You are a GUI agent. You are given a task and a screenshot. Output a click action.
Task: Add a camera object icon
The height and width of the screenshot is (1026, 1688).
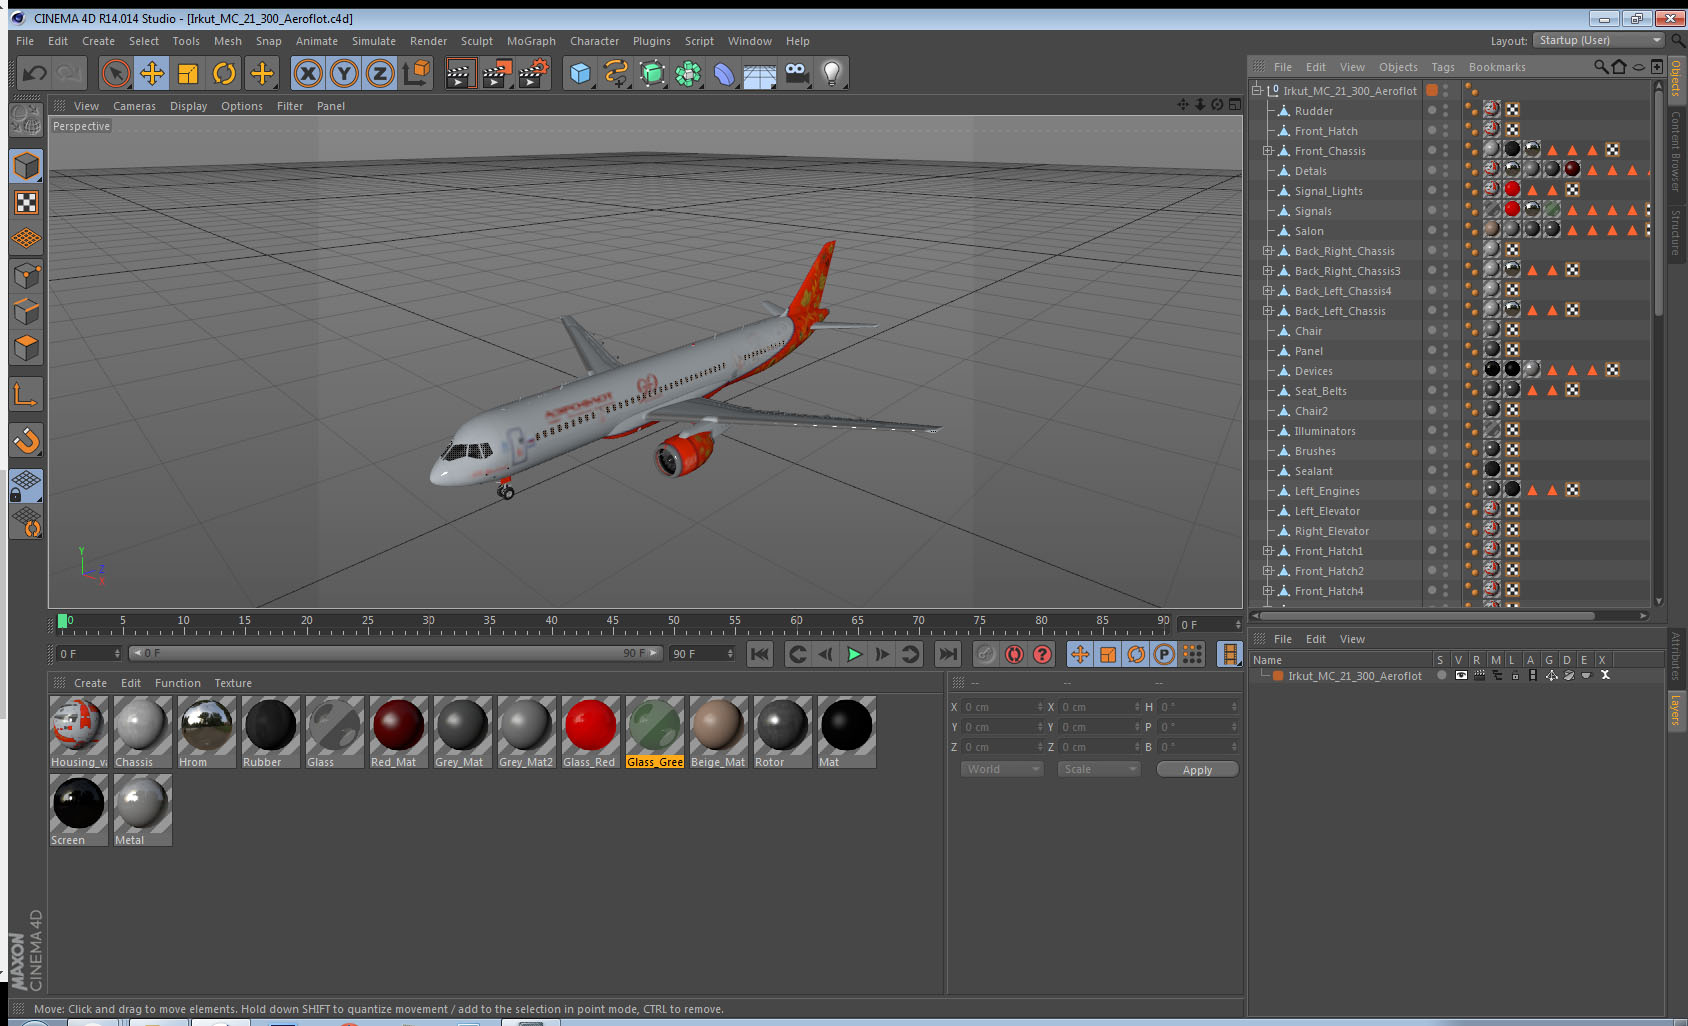point(796,73)
